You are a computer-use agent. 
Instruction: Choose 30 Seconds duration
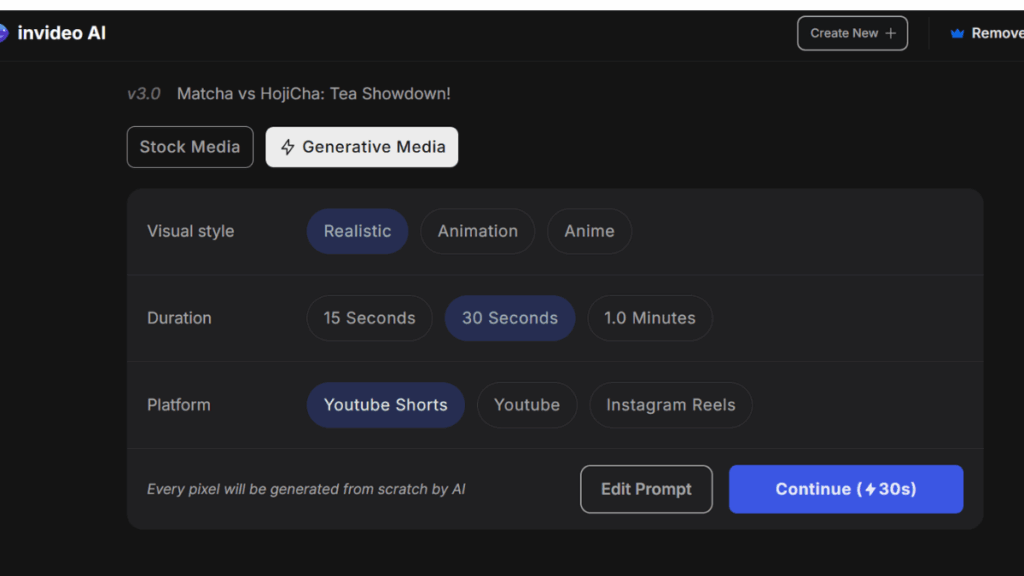click(510, 318)
